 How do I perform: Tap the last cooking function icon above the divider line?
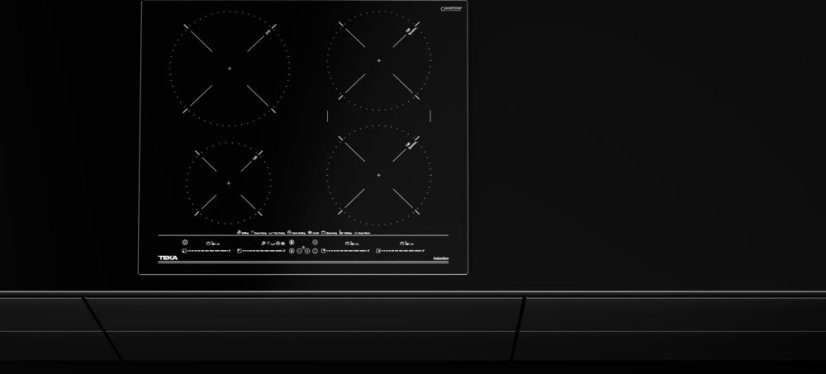tap(356, 233)
